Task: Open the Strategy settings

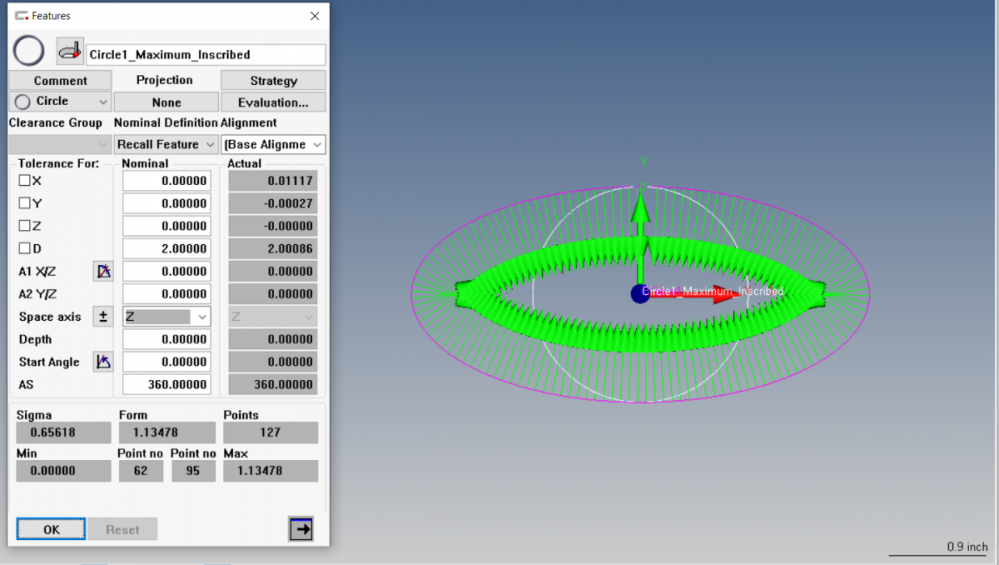Action: (x=273, y=80)
